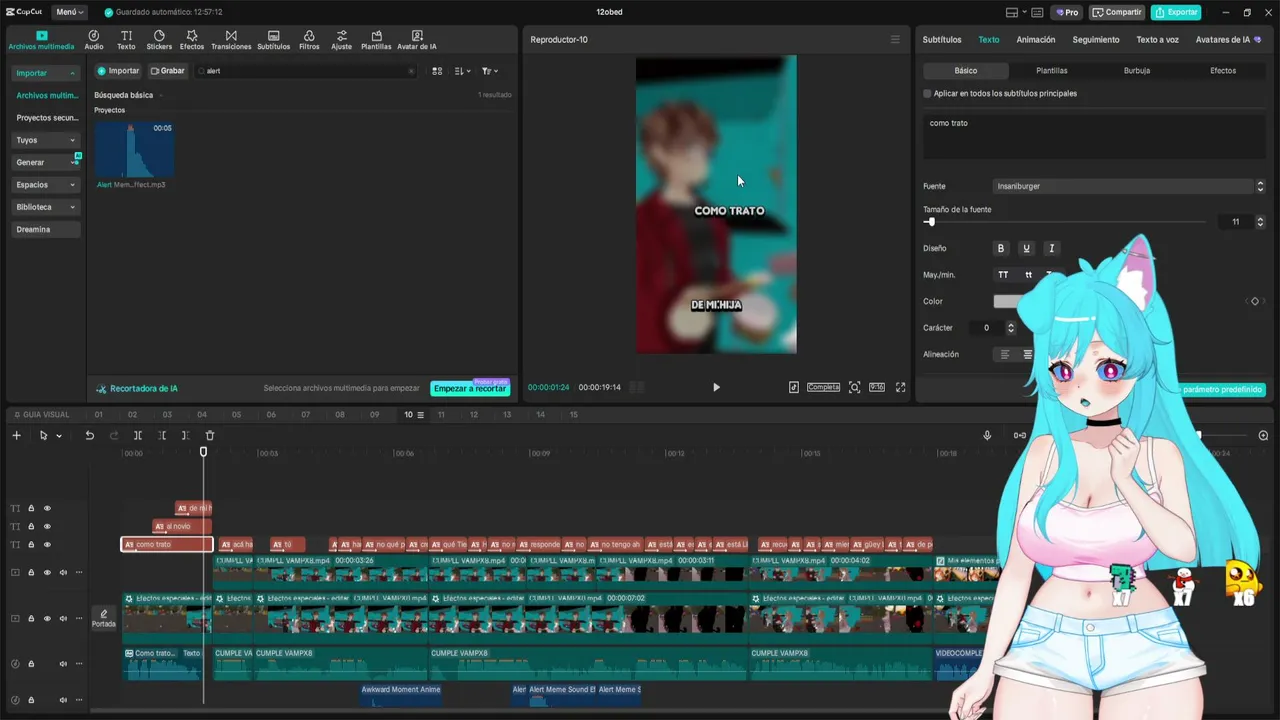
Task: Check Aplicar en todos los subtítulos principales
Action: [927, 93]
